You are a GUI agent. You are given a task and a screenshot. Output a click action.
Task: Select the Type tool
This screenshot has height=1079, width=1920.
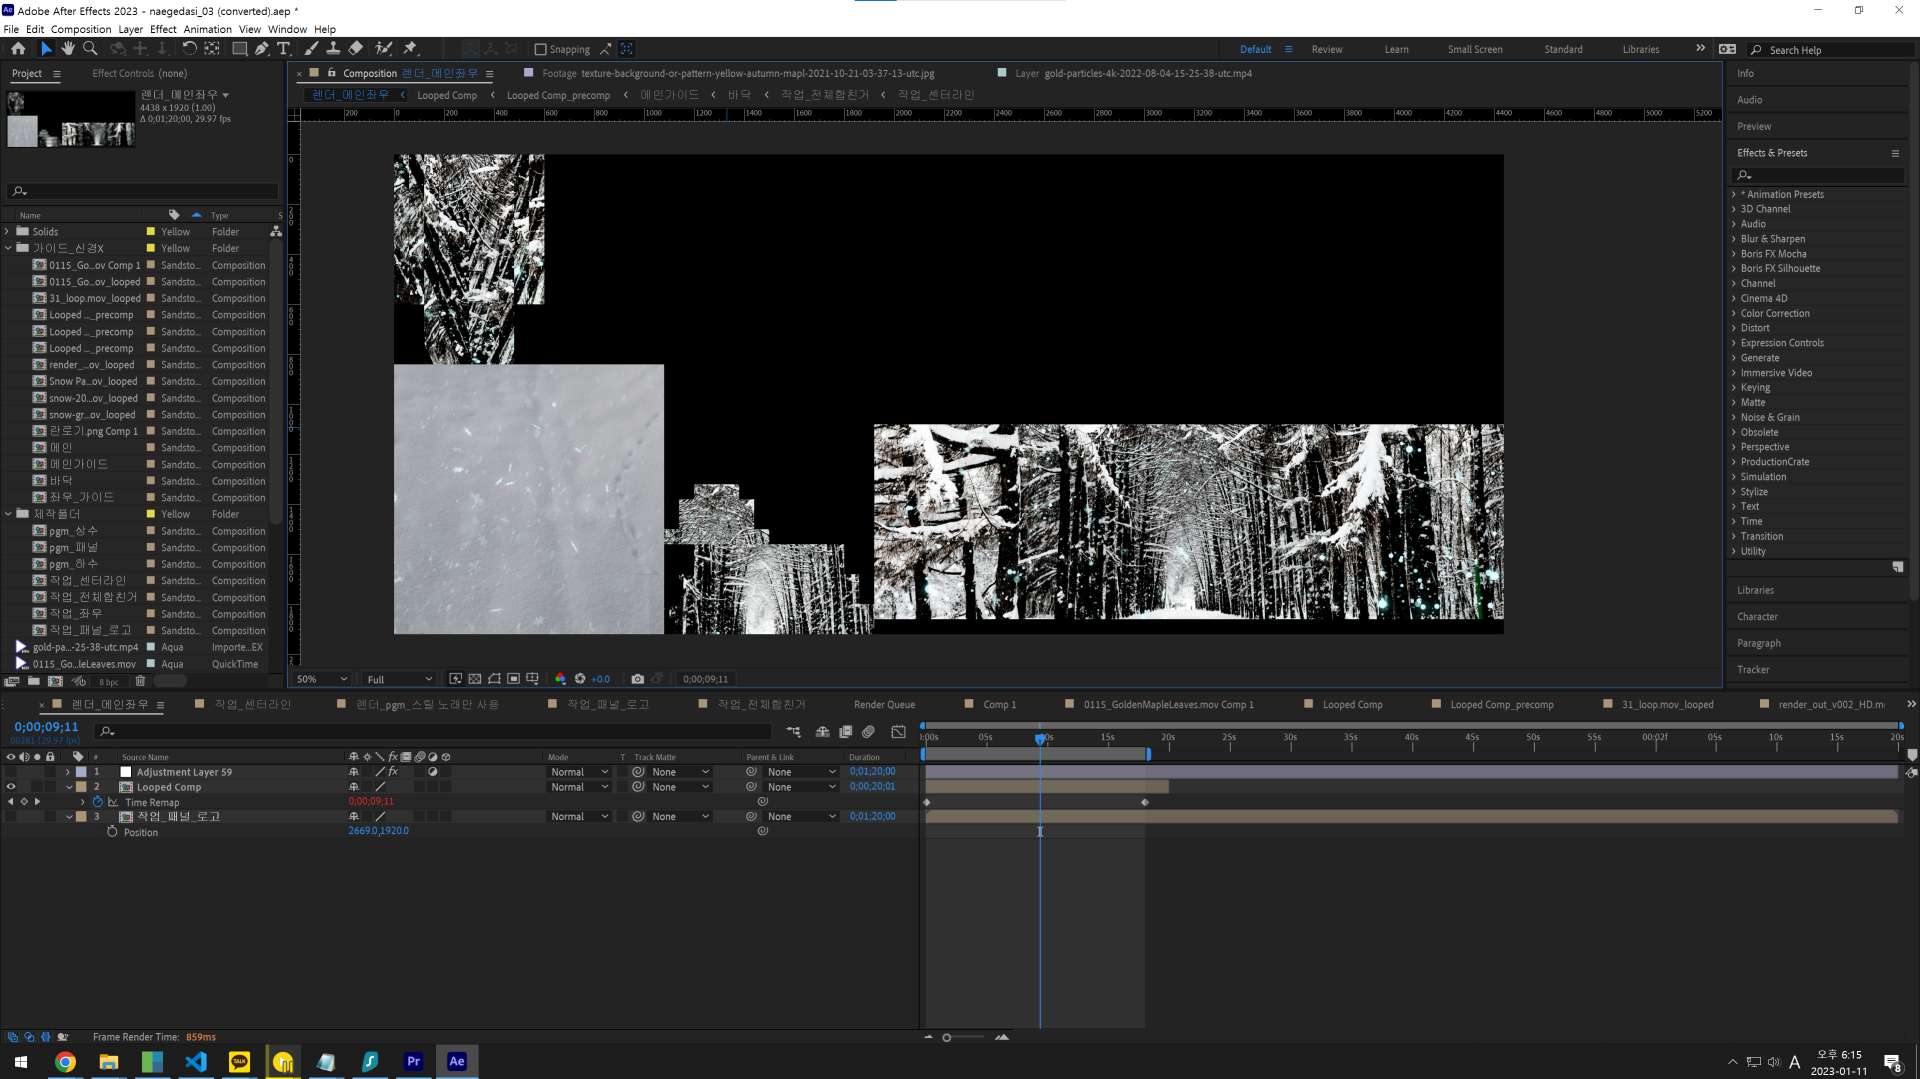click(x=284, y=48)
